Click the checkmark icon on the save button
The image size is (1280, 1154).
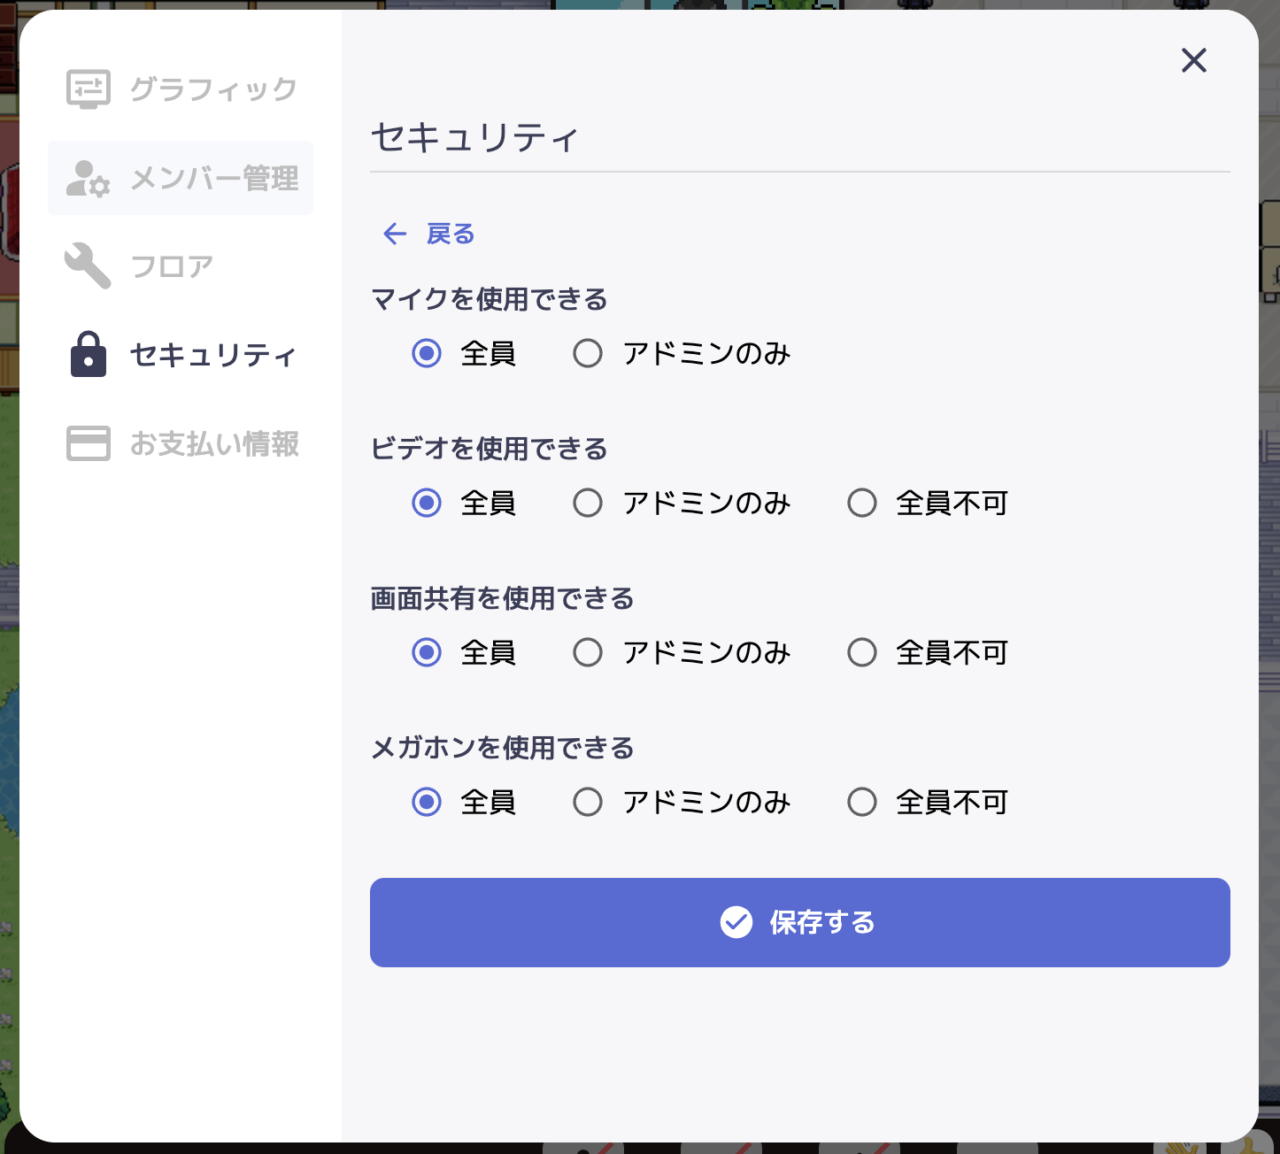pos(736,922)
